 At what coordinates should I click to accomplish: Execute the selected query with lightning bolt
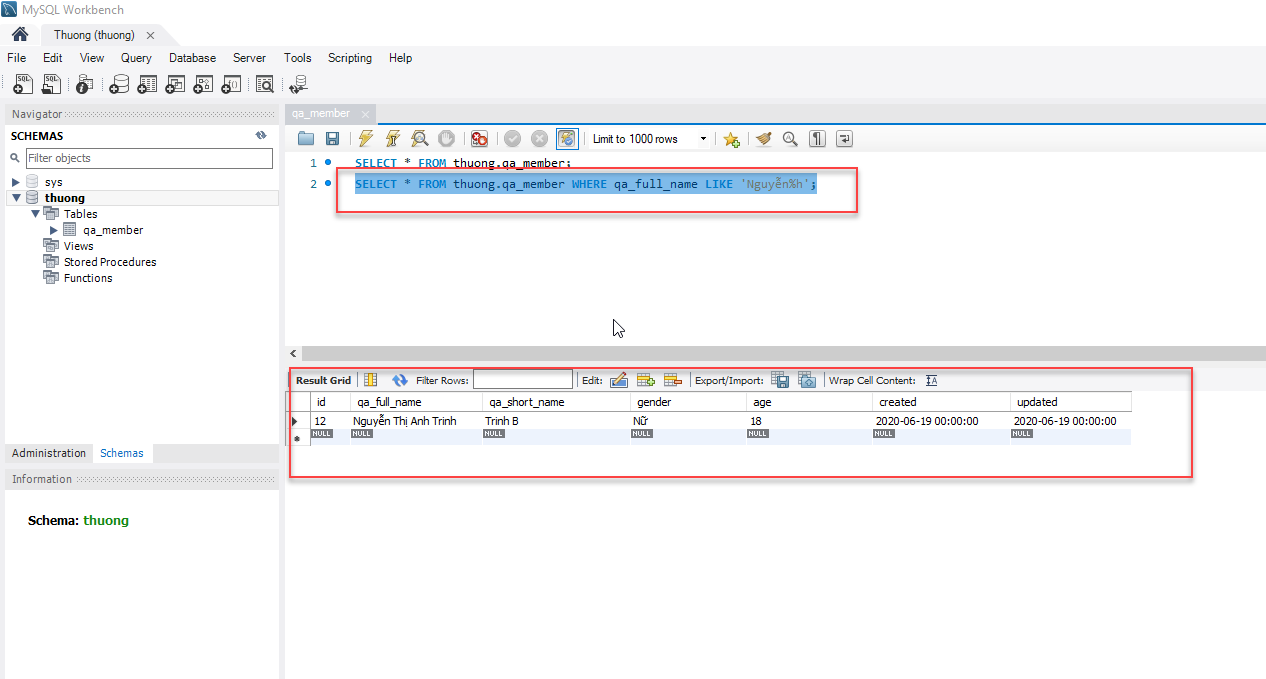[366, 139]
